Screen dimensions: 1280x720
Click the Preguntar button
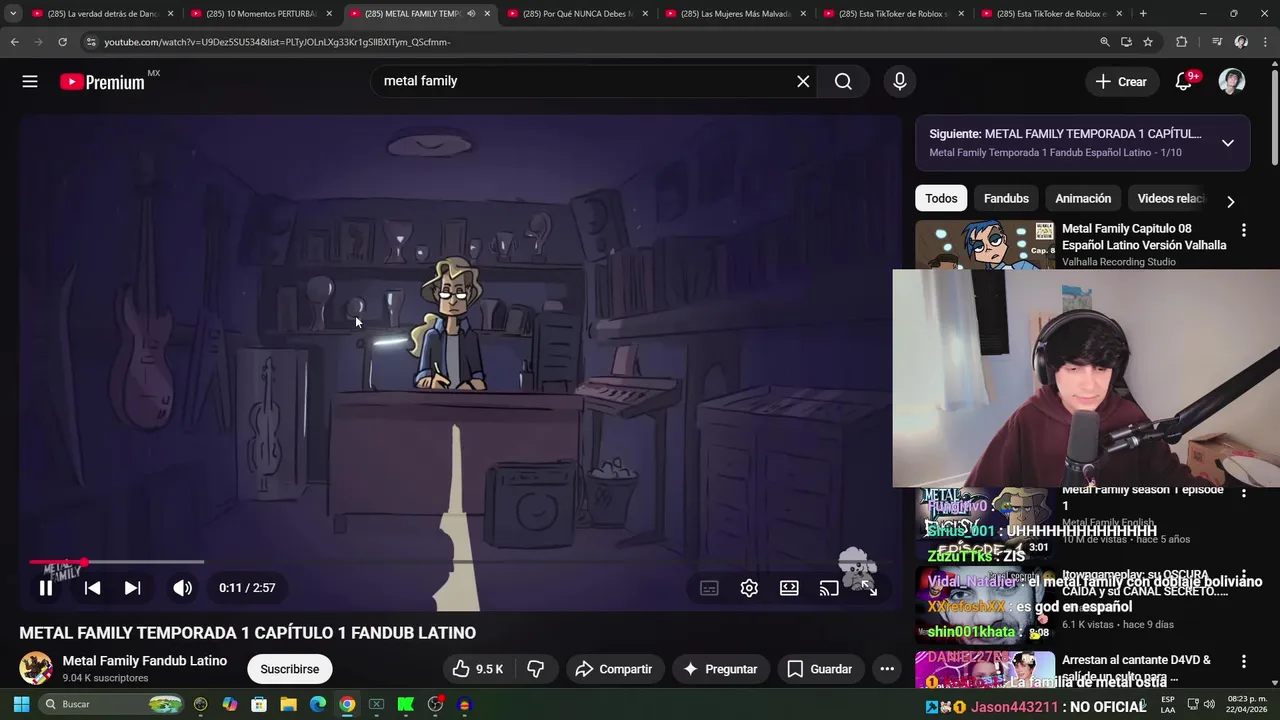pos(720,669)
